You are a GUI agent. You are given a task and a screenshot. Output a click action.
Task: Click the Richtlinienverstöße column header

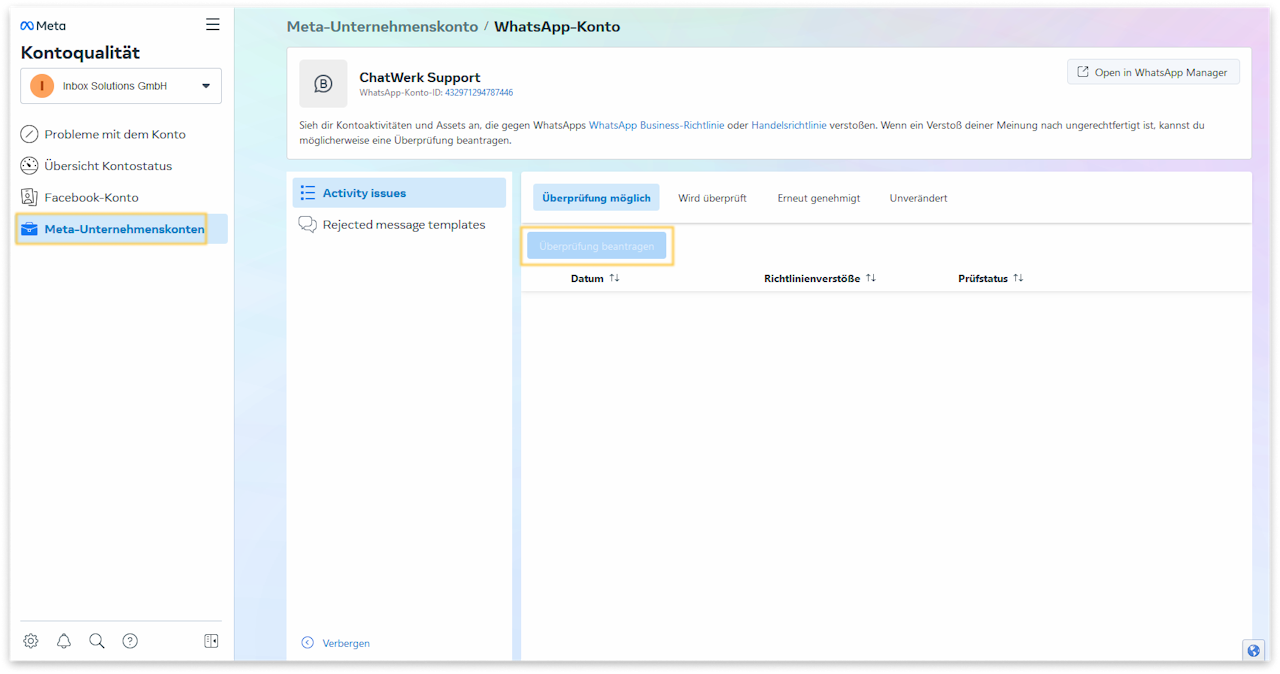point(812,279)
